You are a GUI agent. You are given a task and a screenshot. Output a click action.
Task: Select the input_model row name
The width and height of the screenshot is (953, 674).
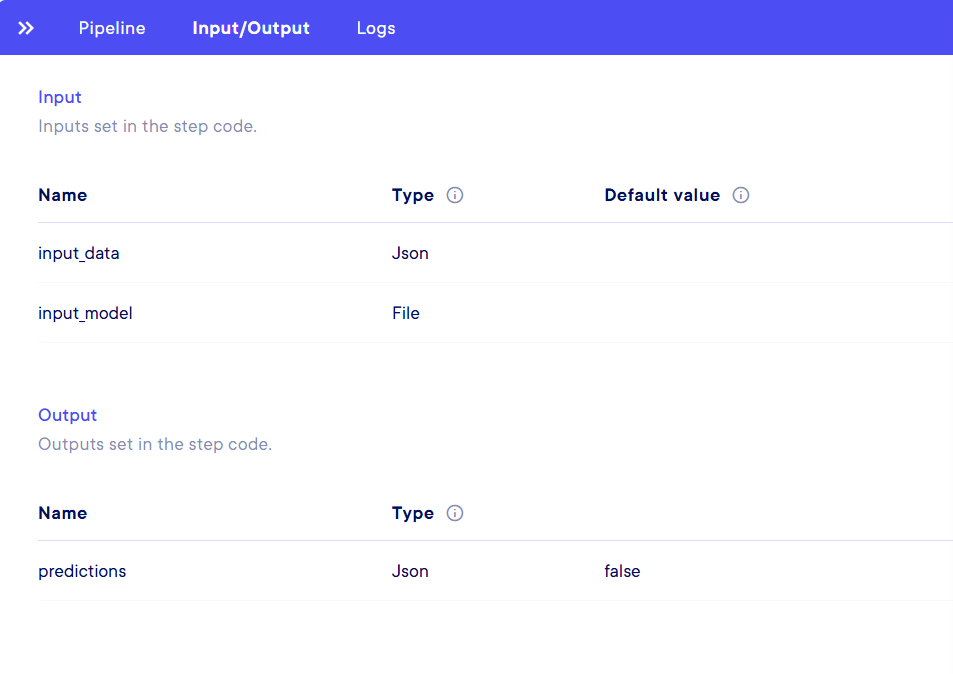click(85, 314)
